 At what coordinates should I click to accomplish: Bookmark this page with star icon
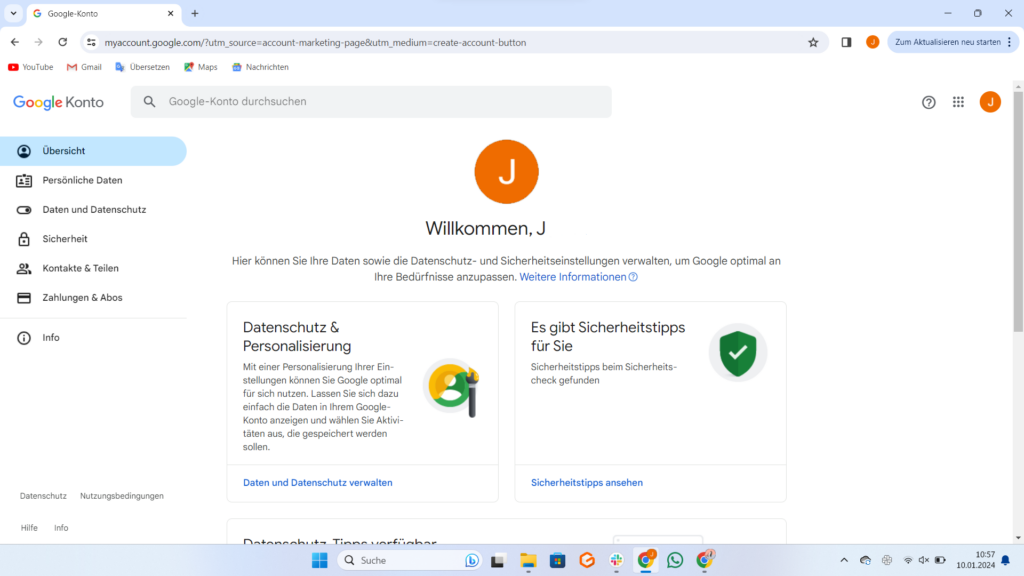(813, 43)
